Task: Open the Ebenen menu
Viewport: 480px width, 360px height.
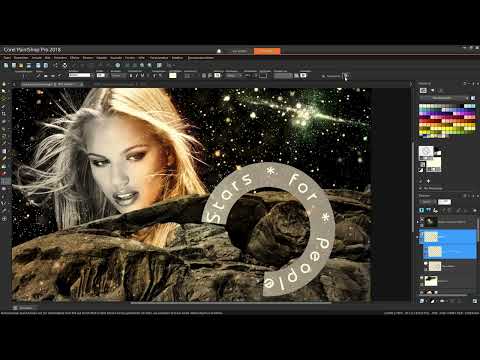Action: [x=88, y=58]
